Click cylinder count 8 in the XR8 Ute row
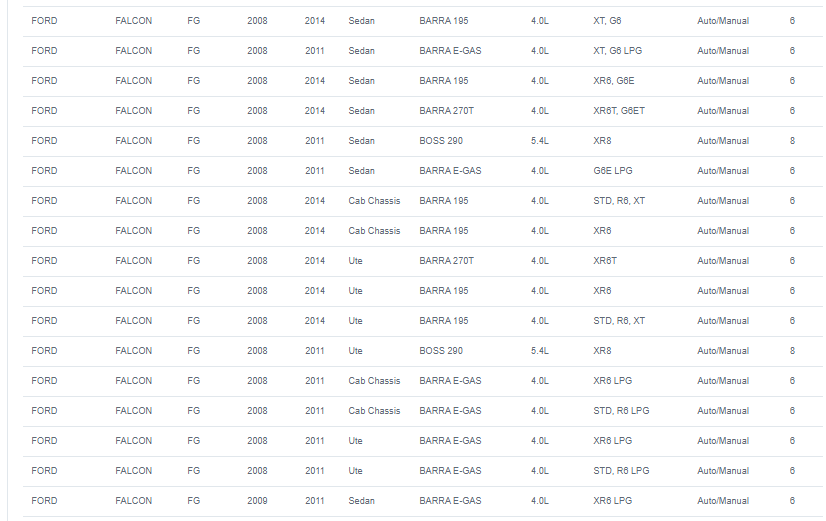826x521 pixels. pyautogui.click(x=792, y=351)
